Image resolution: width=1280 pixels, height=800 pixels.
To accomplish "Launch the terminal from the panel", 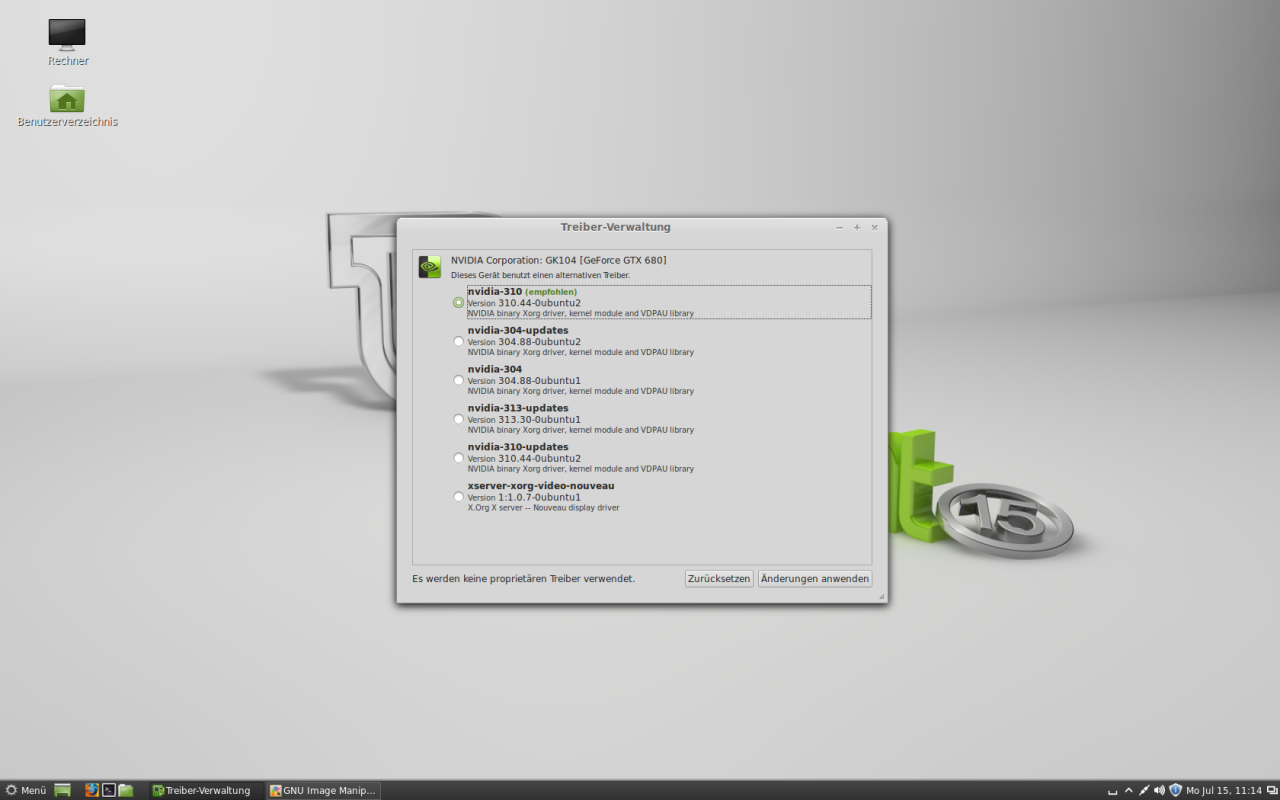I will pyautogui.click(x=109, y=790).
